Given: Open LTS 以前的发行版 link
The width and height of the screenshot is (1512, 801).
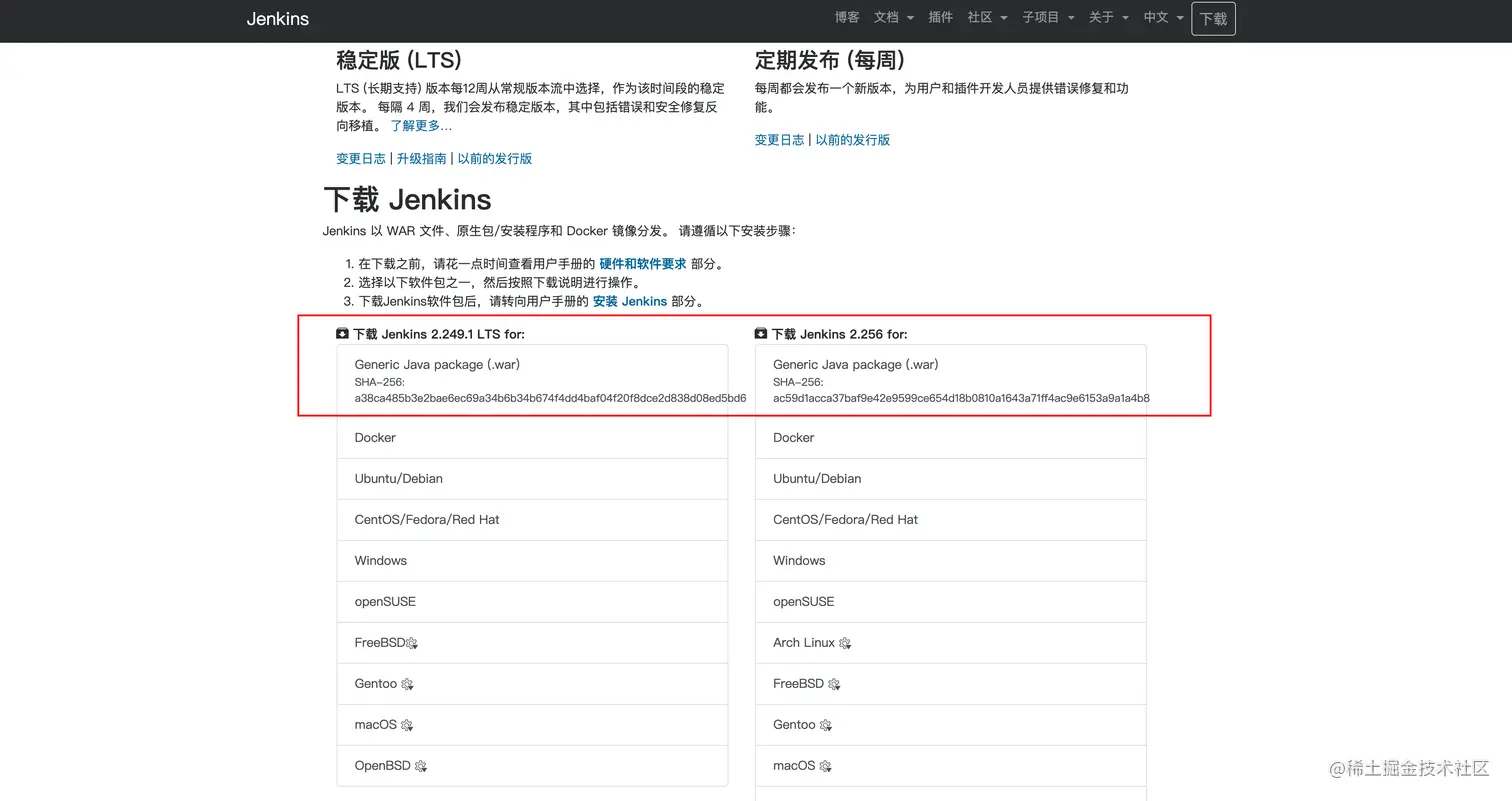Looking at the screenshot, I should pyautogui.click(x=495, y=159).
